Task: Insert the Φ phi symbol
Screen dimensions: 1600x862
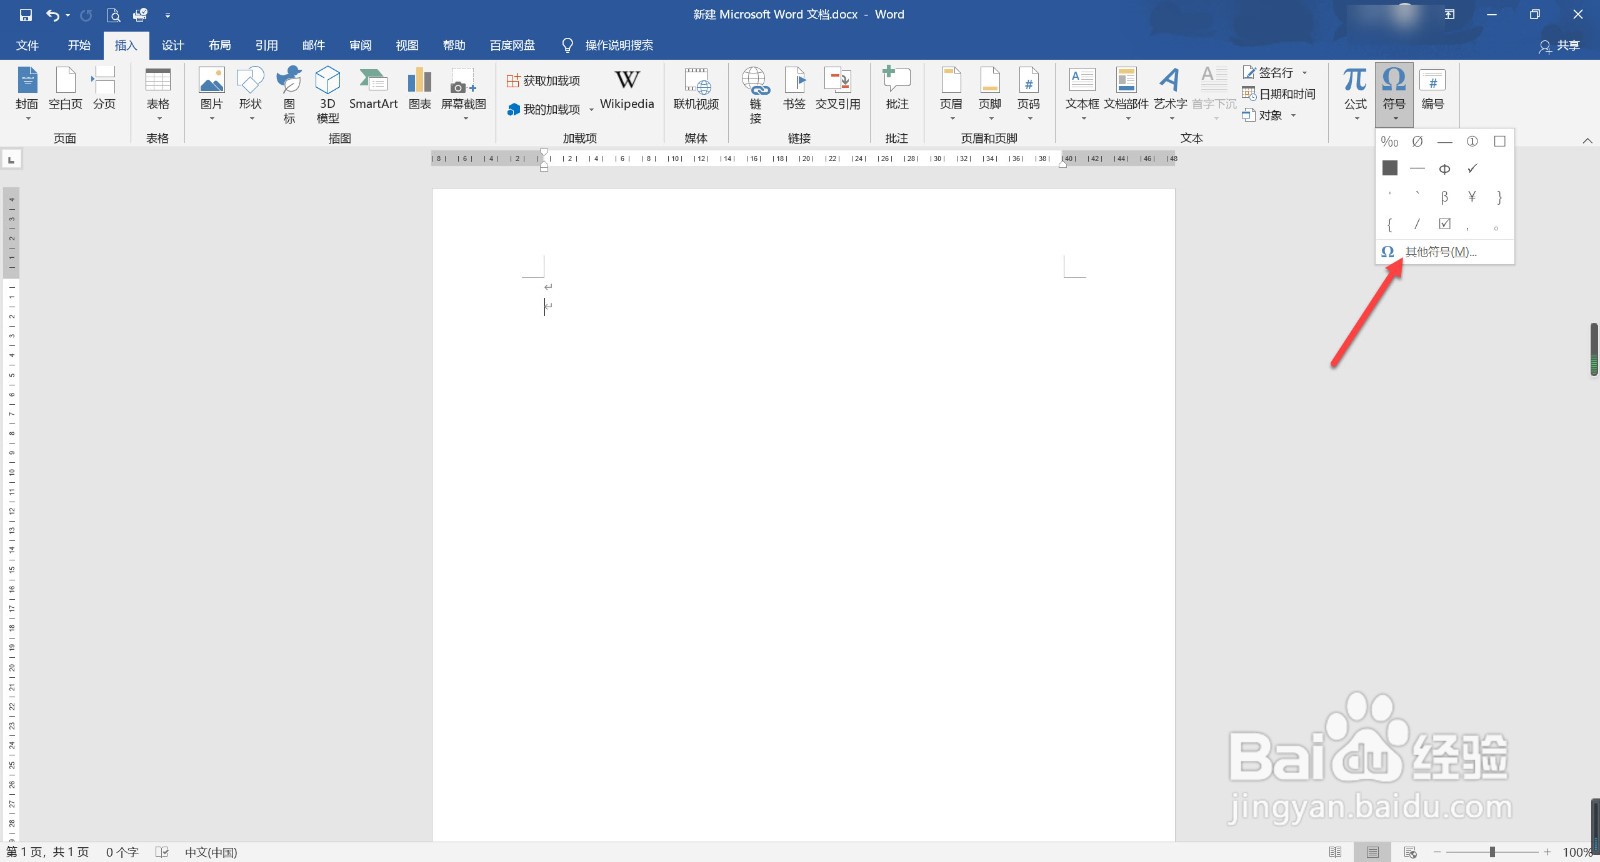Action: pyautogui.click(x=1444, y=169)
